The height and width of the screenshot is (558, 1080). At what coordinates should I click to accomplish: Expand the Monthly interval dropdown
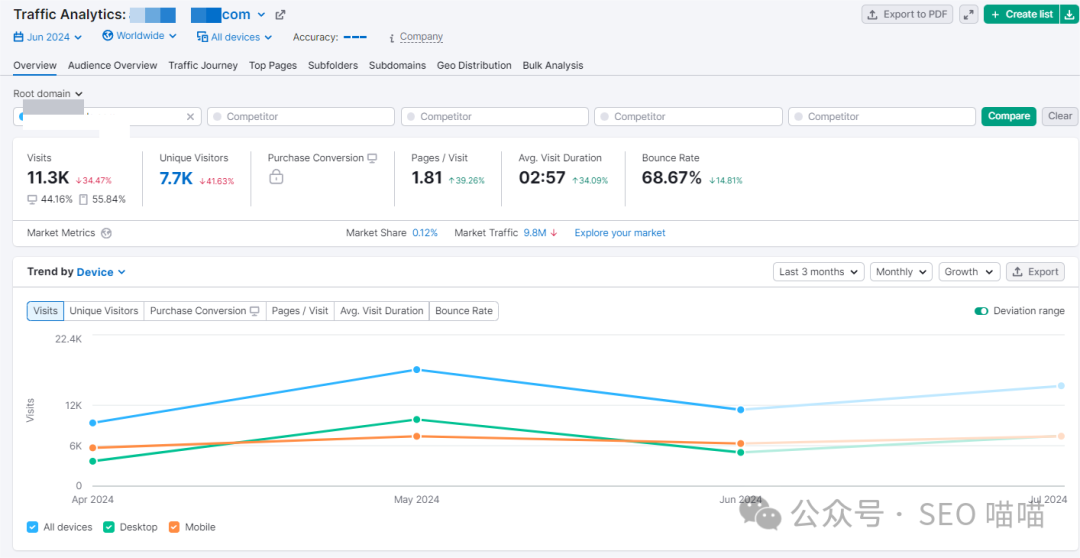[x=900, y=272]
